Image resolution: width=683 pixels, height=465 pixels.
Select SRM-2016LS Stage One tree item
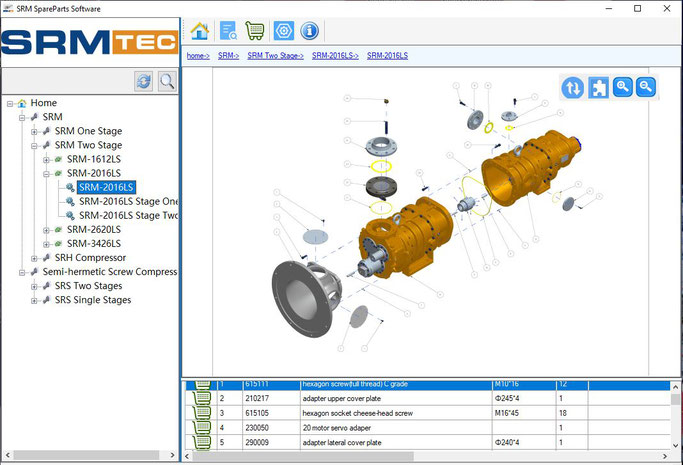(x=128, y=202)
